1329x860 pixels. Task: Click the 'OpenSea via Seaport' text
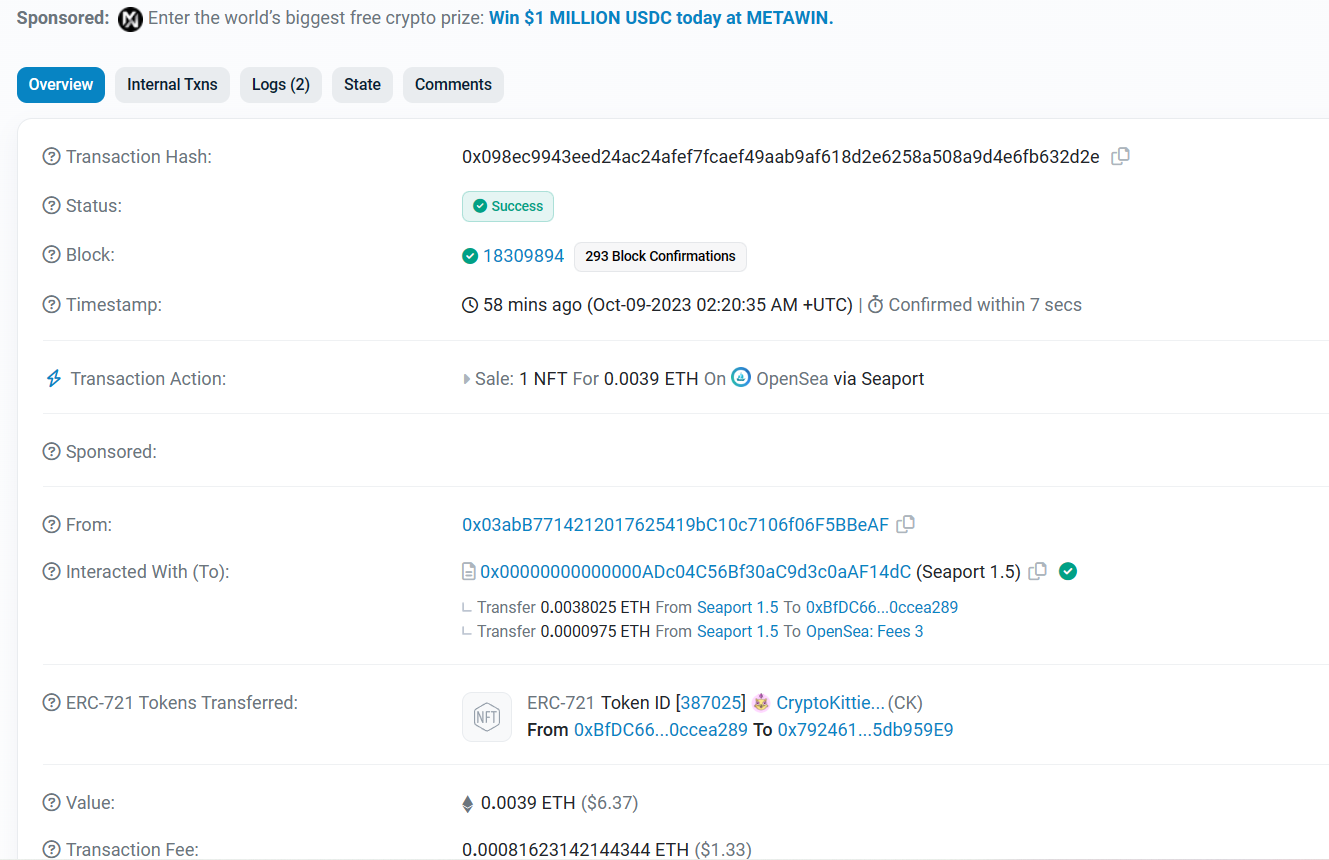coord(840,379)
